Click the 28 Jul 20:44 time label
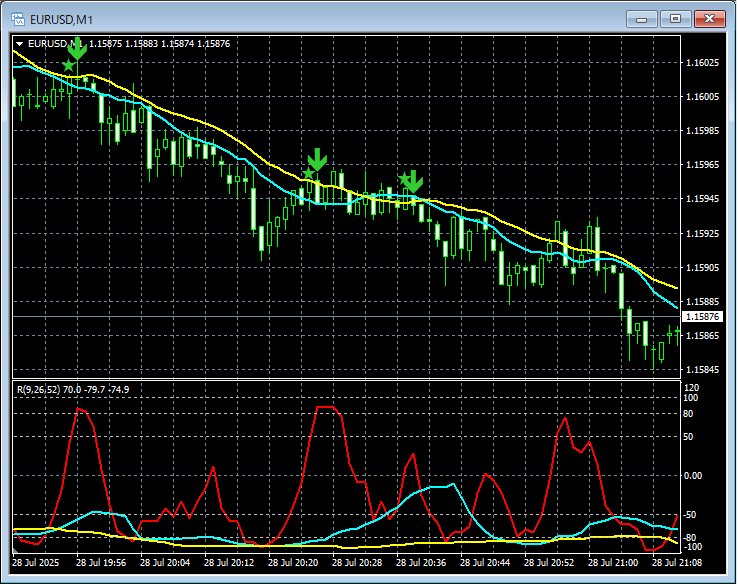Screen dimensions: 738x584 pyautogui.click(x=485, y=563)
